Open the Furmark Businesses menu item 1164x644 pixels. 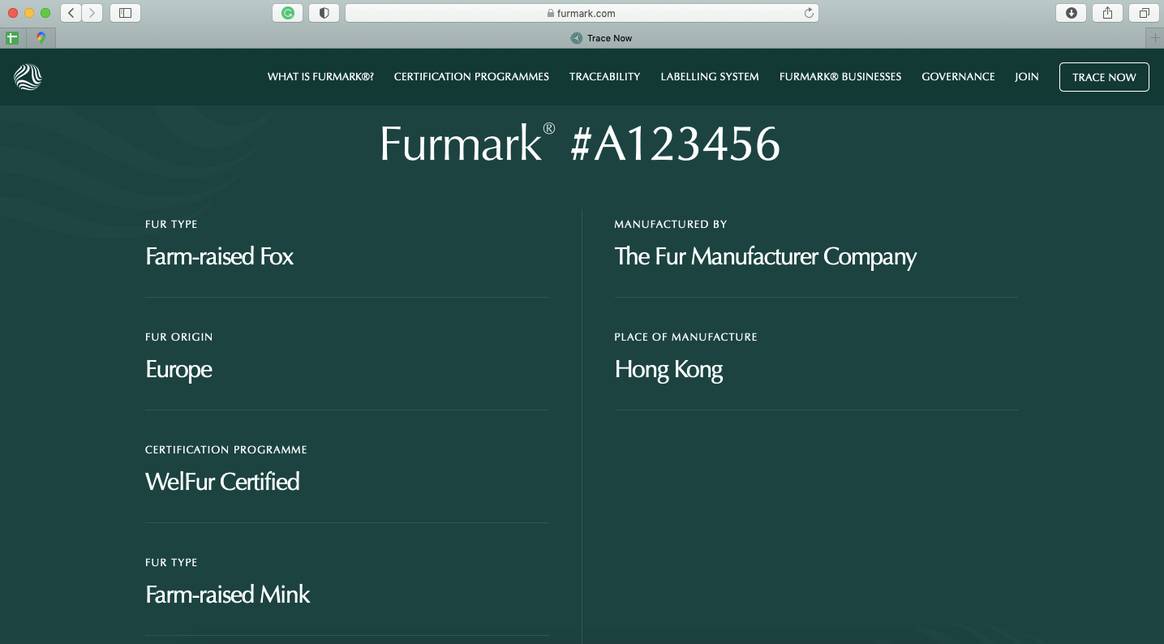[840, 76]
